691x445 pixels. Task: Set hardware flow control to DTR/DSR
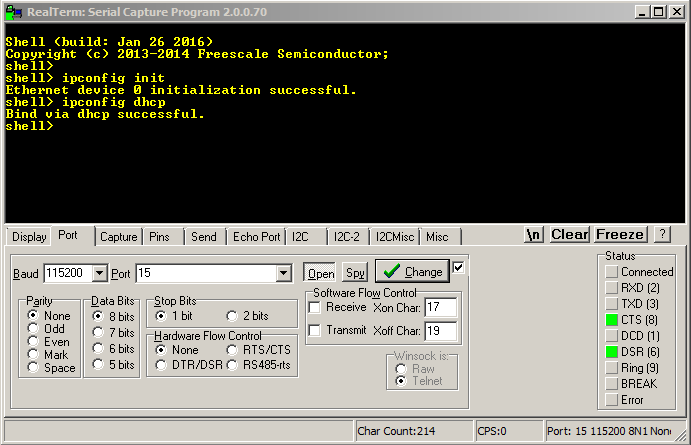coord(161,365)
